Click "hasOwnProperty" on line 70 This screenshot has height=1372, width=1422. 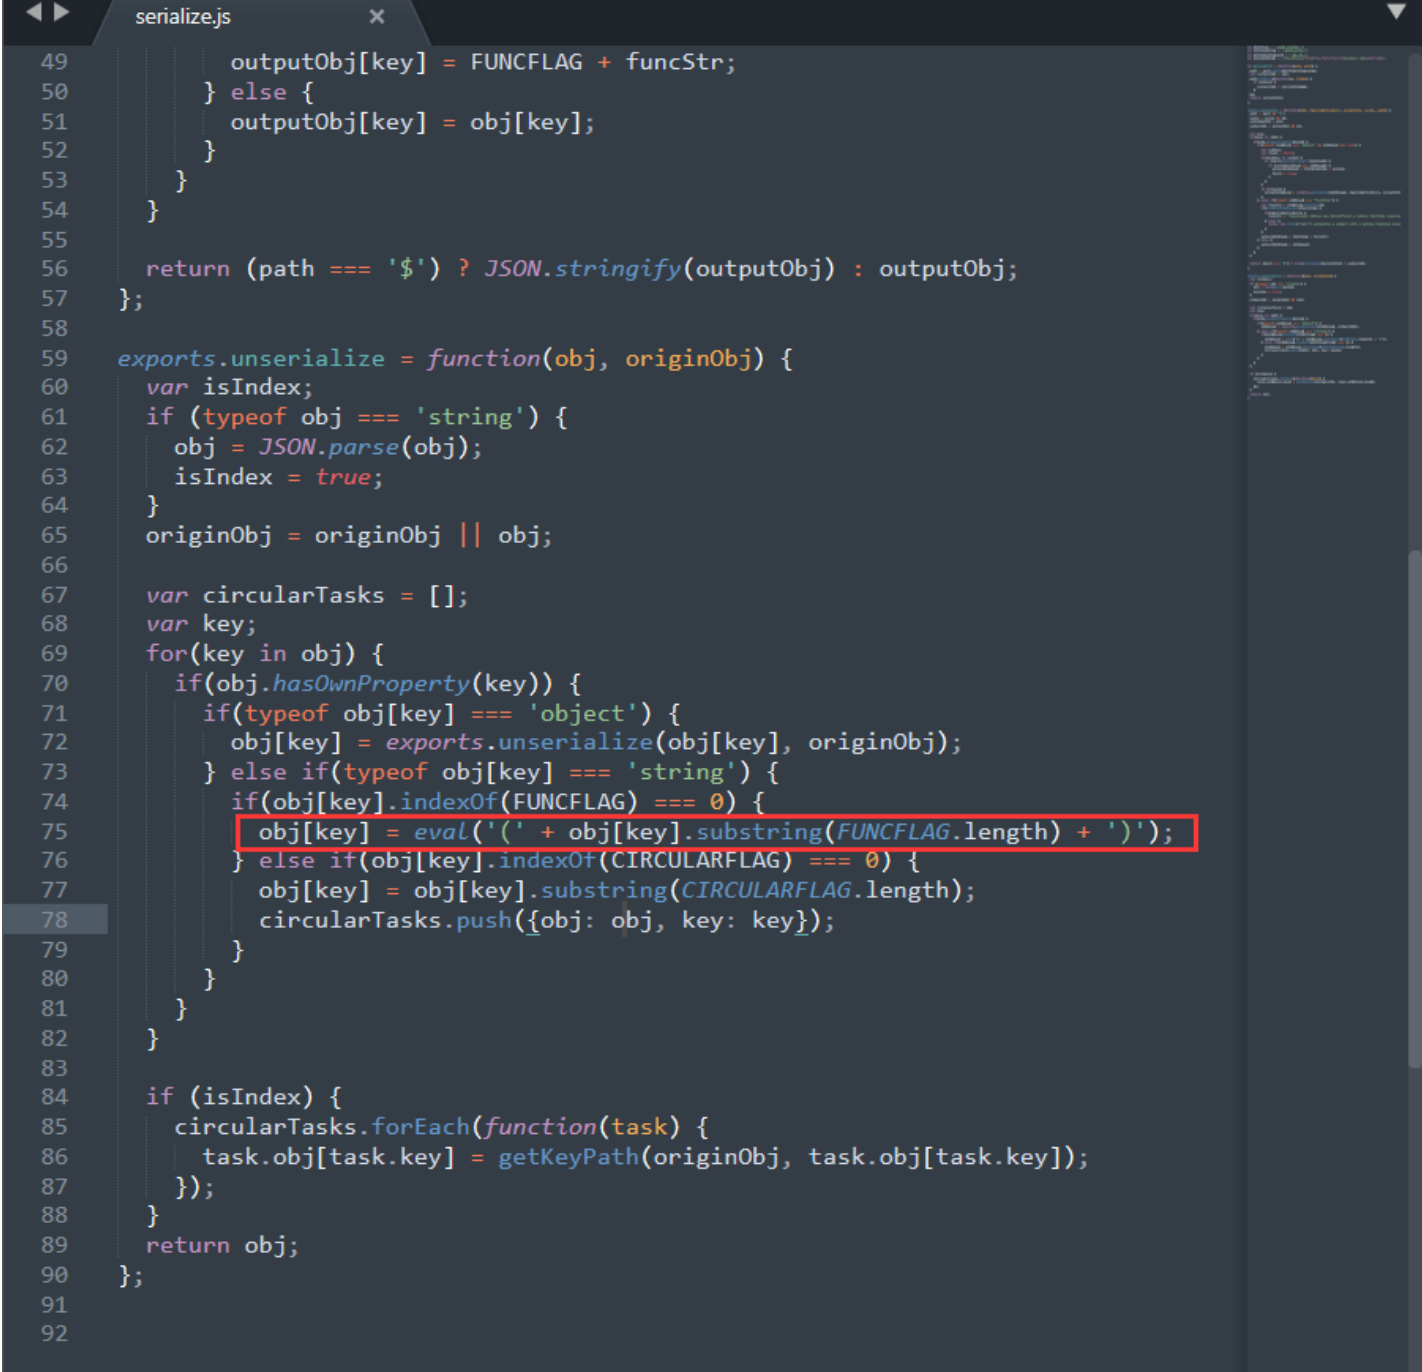[x=371, y=683]
